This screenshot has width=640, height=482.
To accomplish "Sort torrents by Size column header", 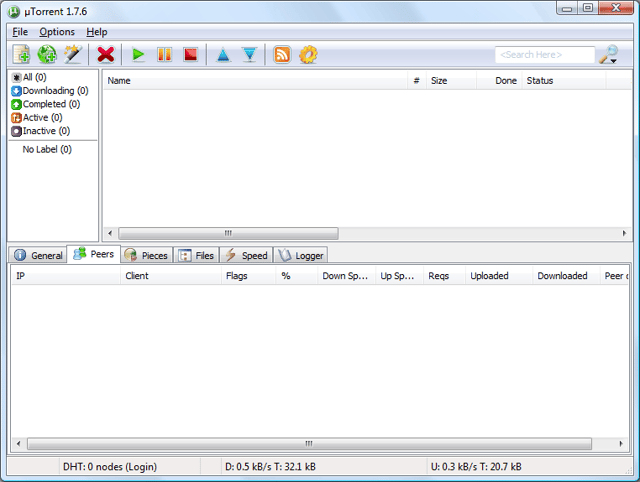I will point(451,81).
